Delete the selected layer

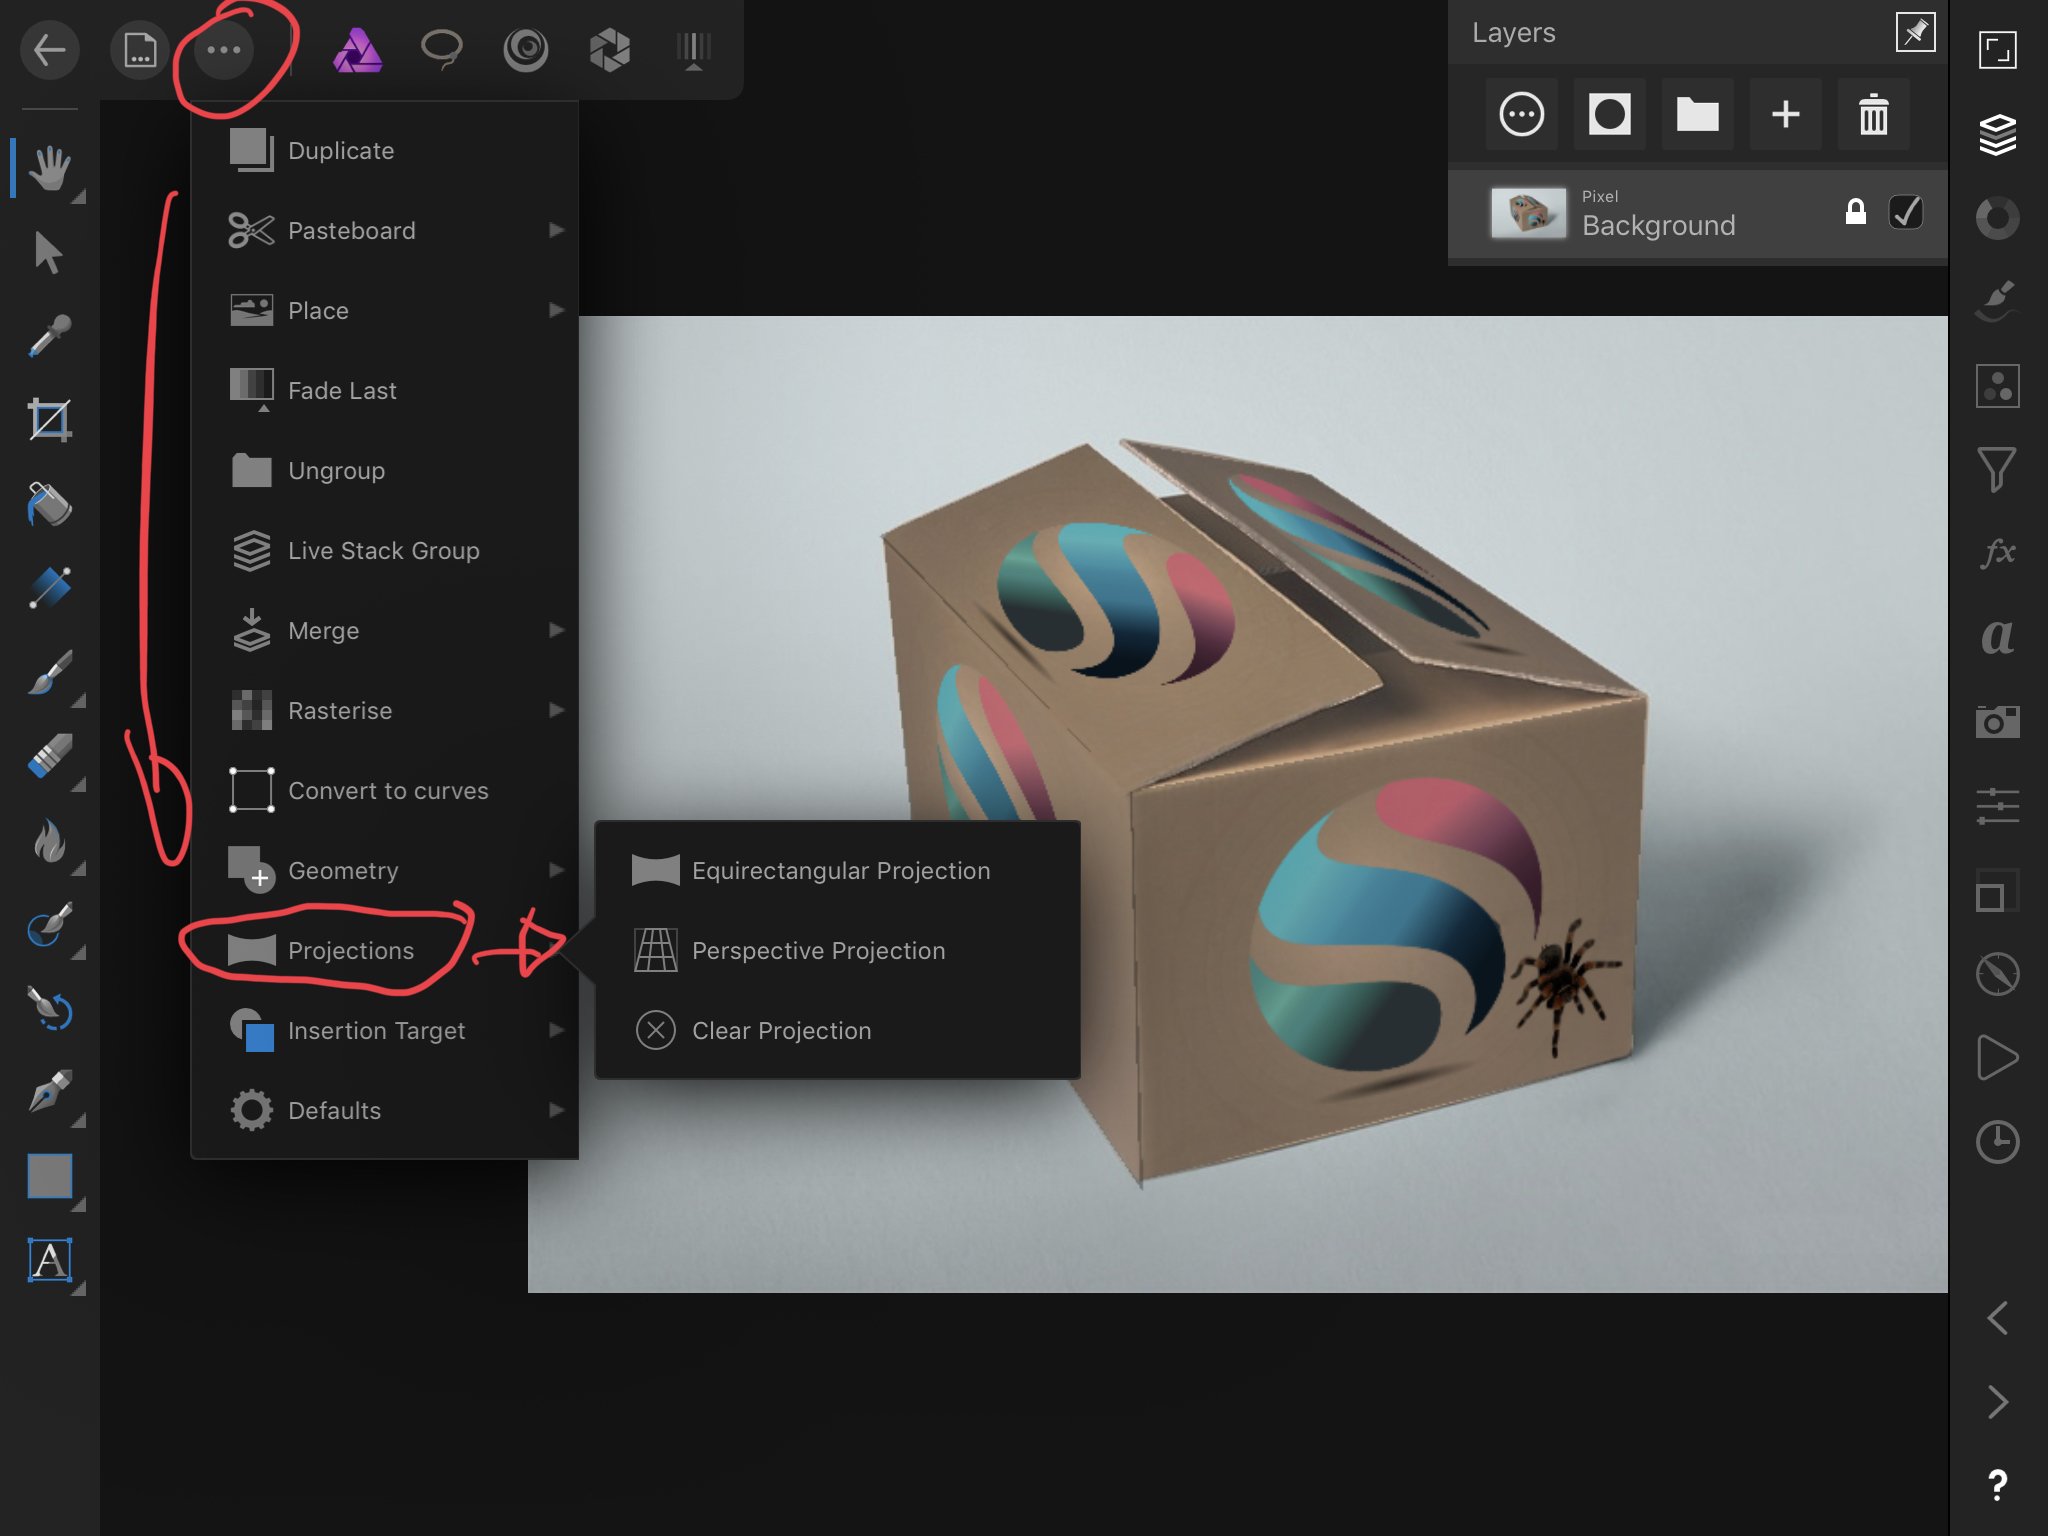click(1874, 114)
